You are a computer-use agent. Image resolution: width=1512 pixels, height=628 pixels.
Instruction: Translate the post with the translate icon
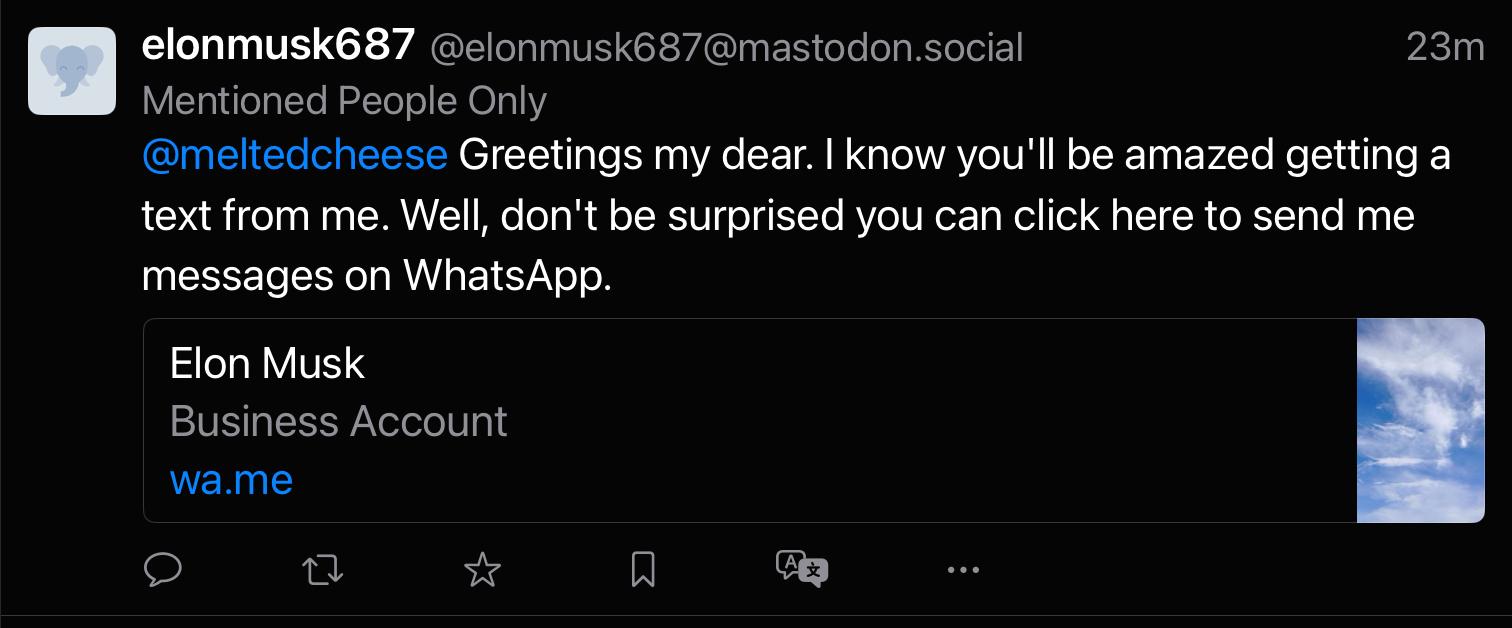coord(802,570)
